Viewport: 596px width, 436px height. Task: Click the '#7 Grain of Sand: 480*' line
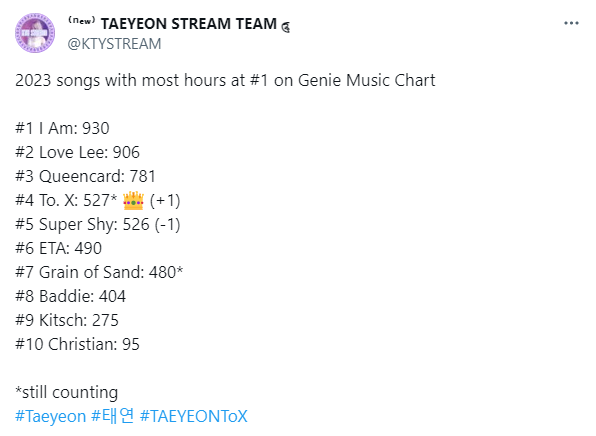[x=99, y=273]
